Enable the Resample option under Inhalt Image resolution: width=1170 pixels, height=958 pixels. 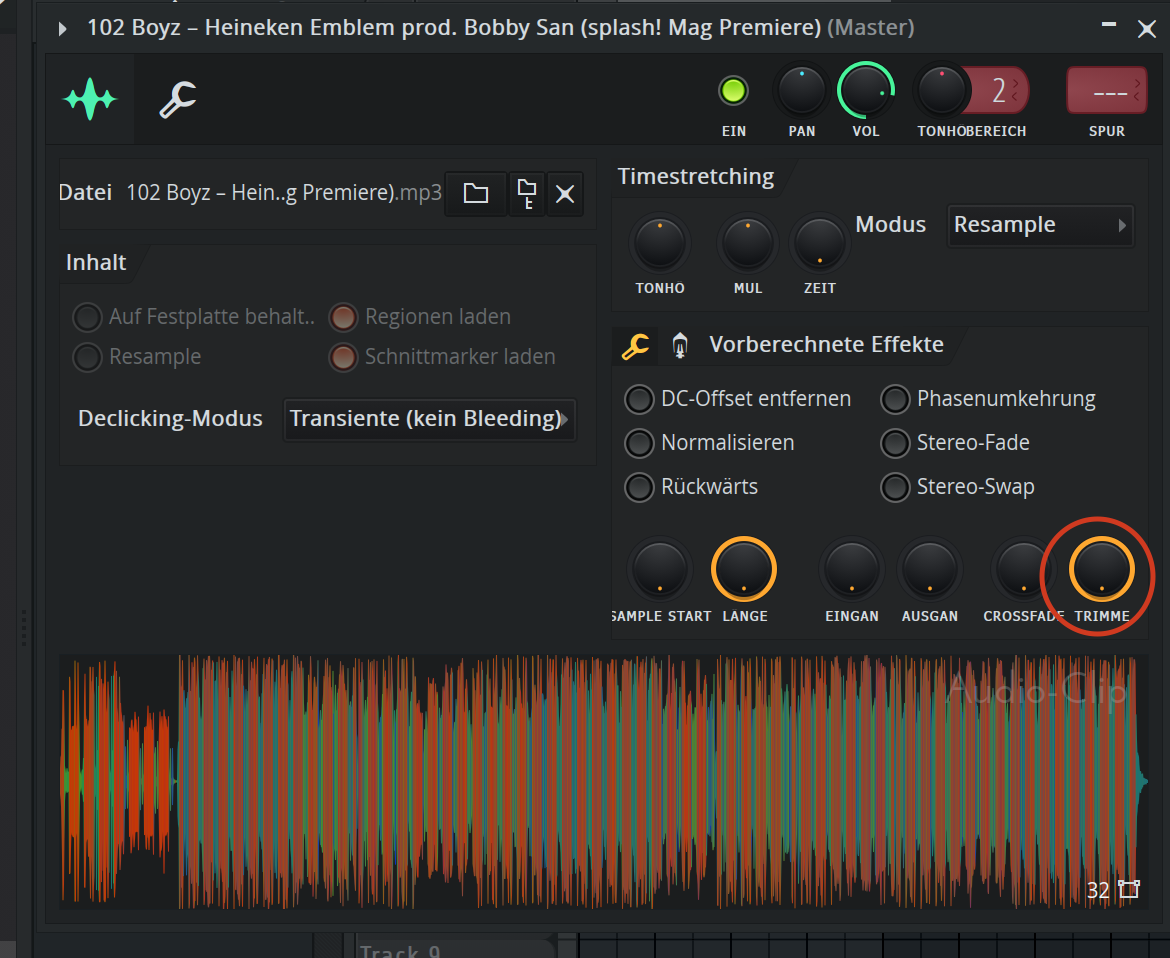click(x=87, y=357)
